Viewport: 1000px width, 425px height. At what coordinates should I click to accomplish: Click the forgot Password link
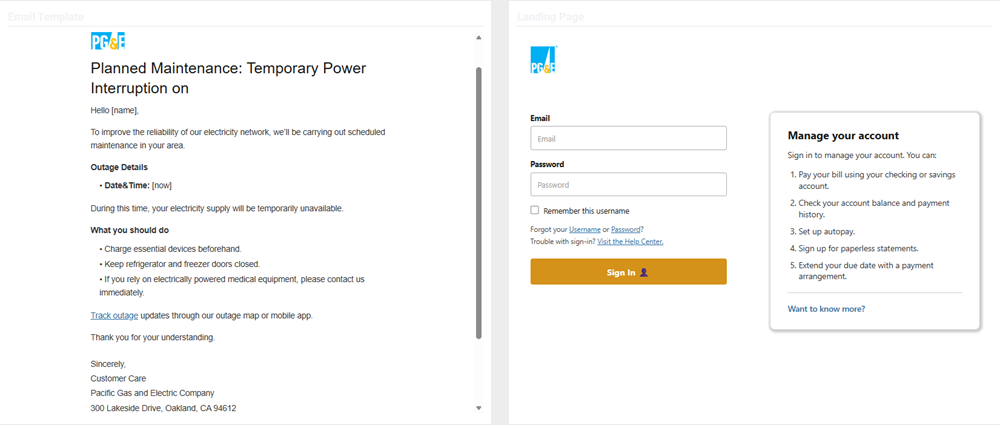tap(626, 229)
